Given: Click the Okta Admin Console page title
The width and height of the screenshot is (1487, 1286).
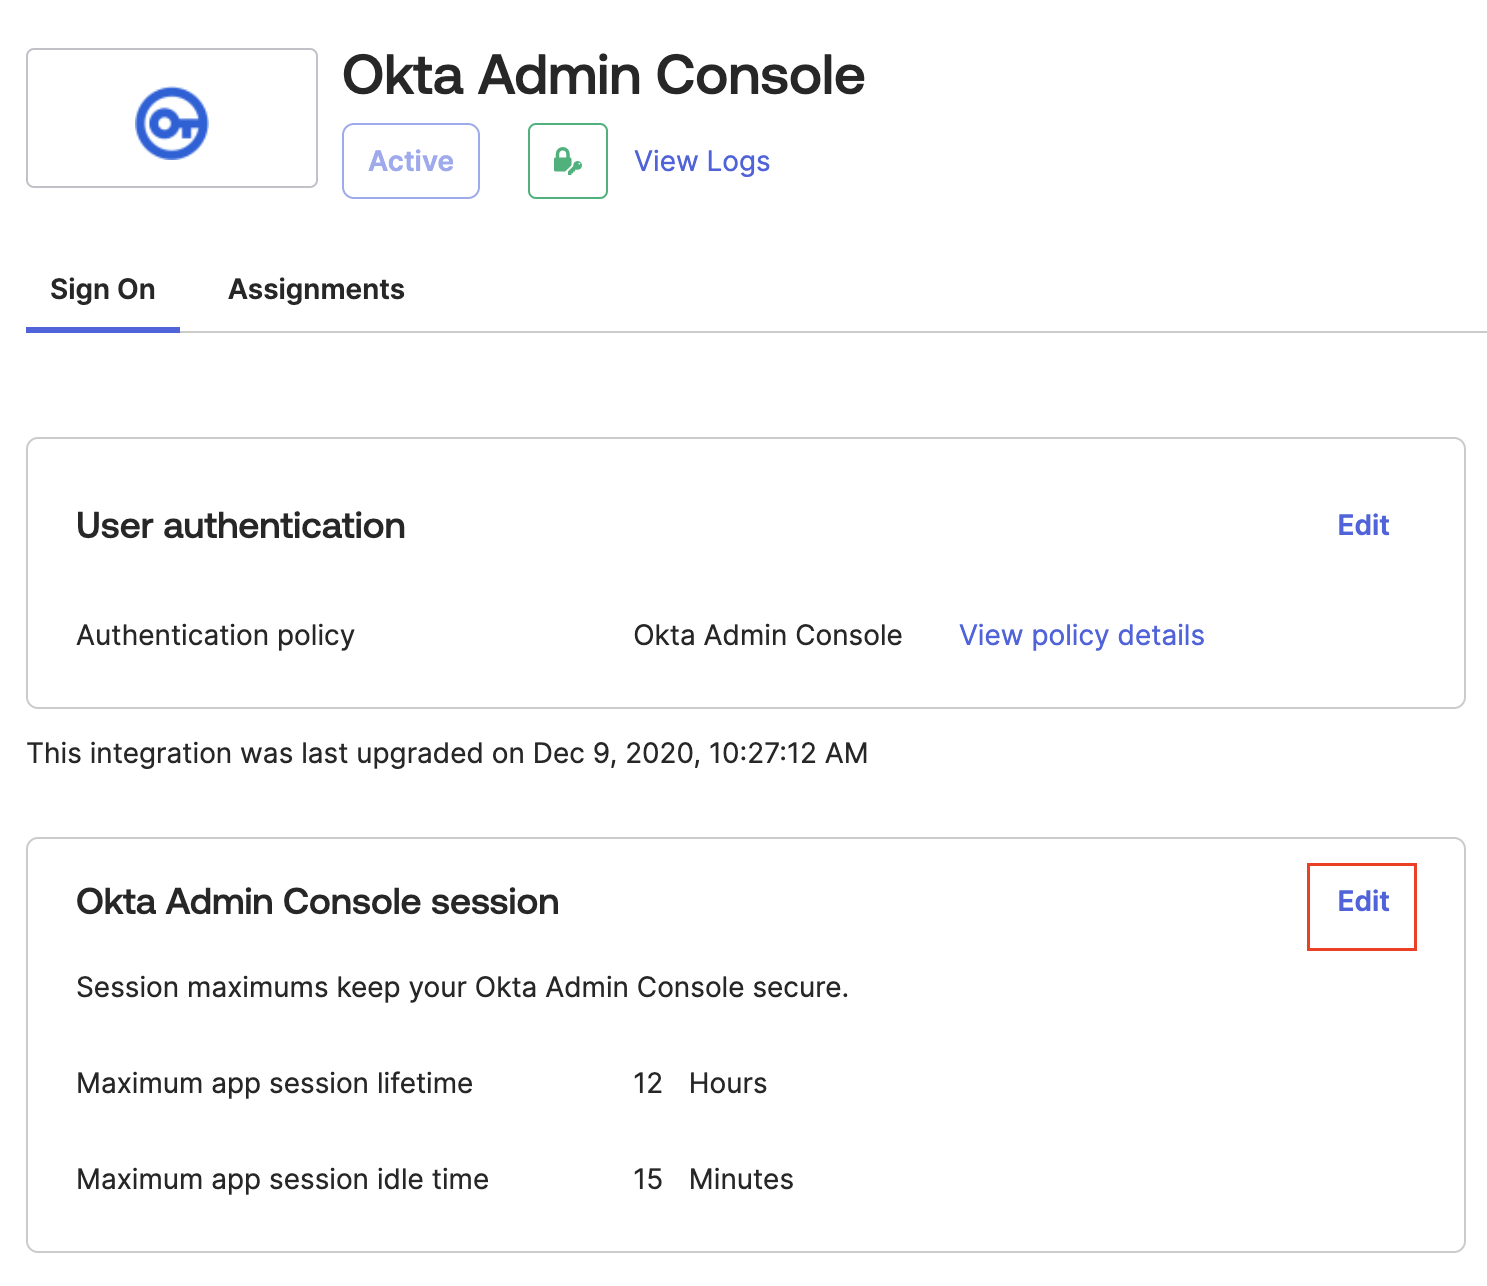Looking at the screenshot, I should pyautogui.click(x=603, y=76).
